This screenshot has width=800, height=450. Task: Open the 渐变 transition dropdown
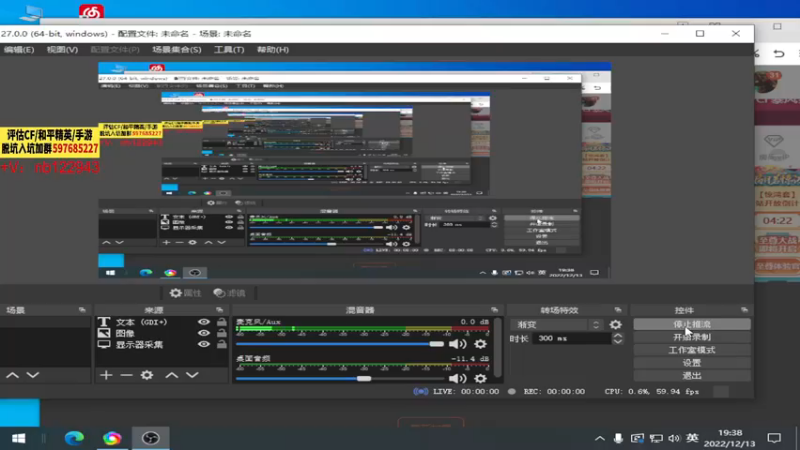pyautogui.click(x=557, y=324)
